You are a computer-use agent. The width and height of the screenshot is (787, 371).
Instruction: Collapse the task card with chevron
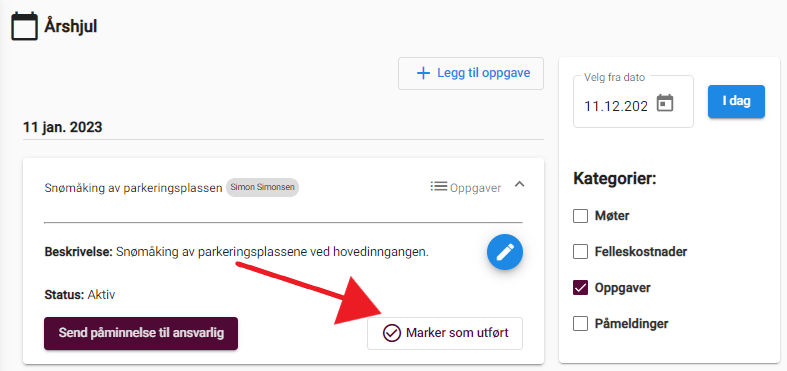[x=520, y=184]
